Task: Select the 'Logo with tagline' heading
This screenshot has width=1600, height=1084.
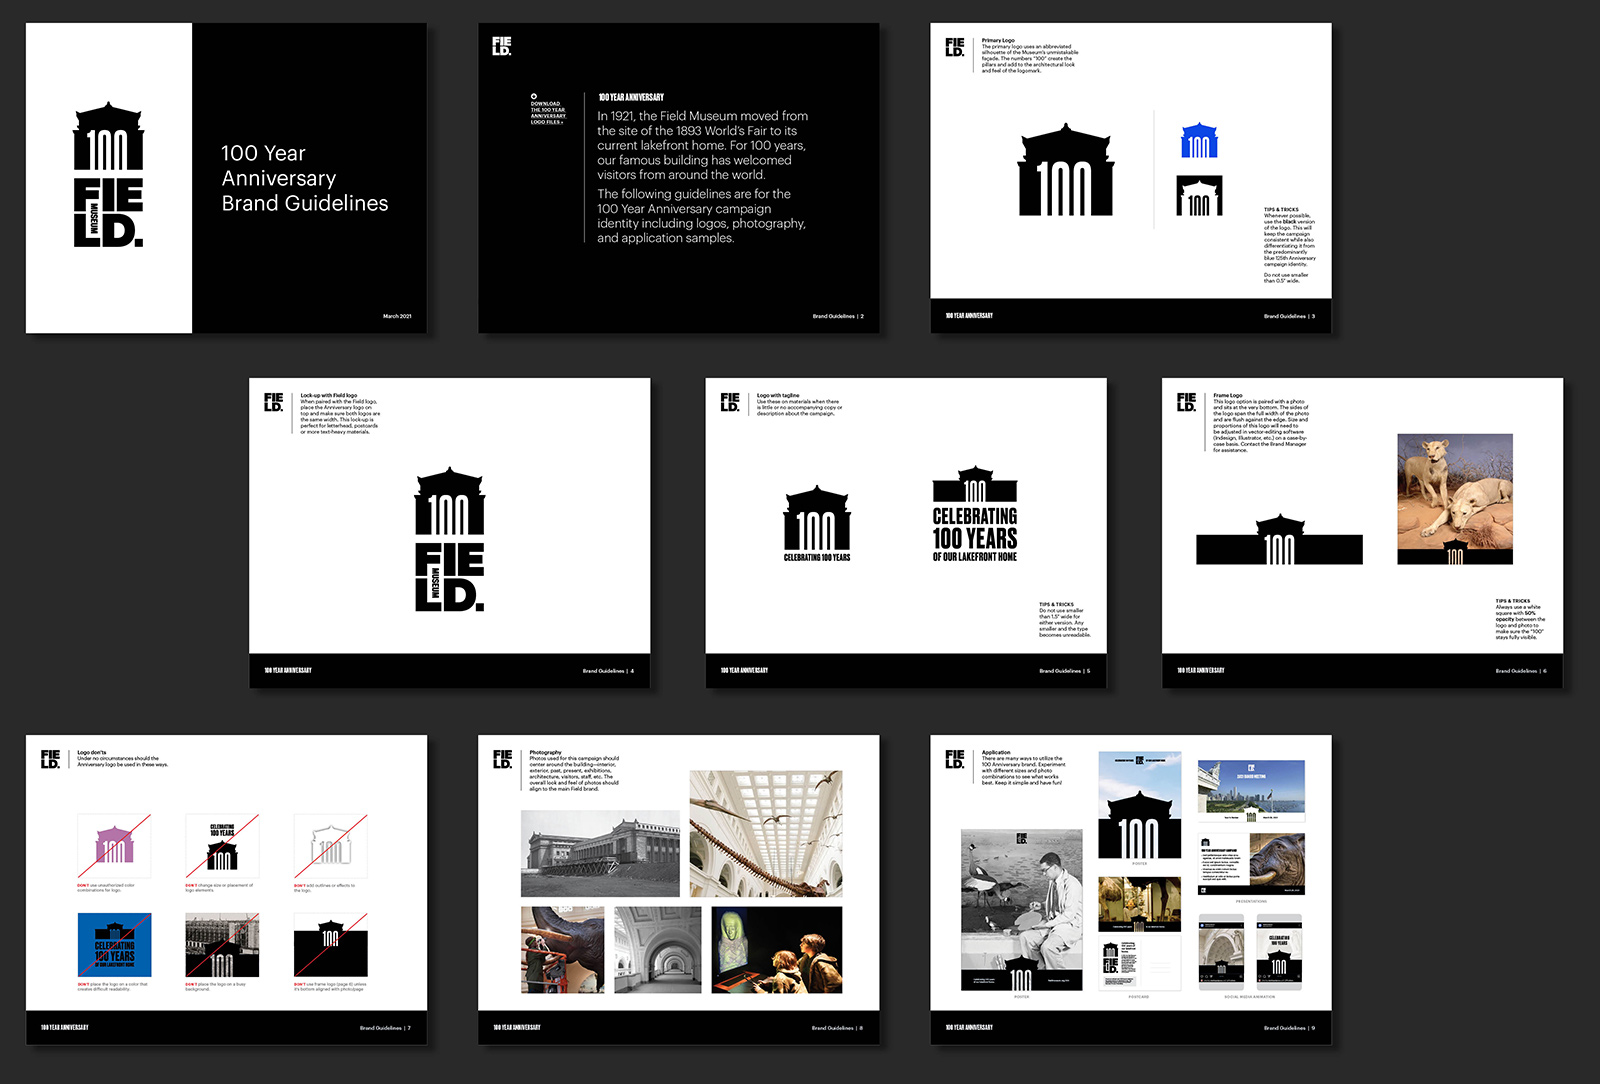Action: (778, 396)
